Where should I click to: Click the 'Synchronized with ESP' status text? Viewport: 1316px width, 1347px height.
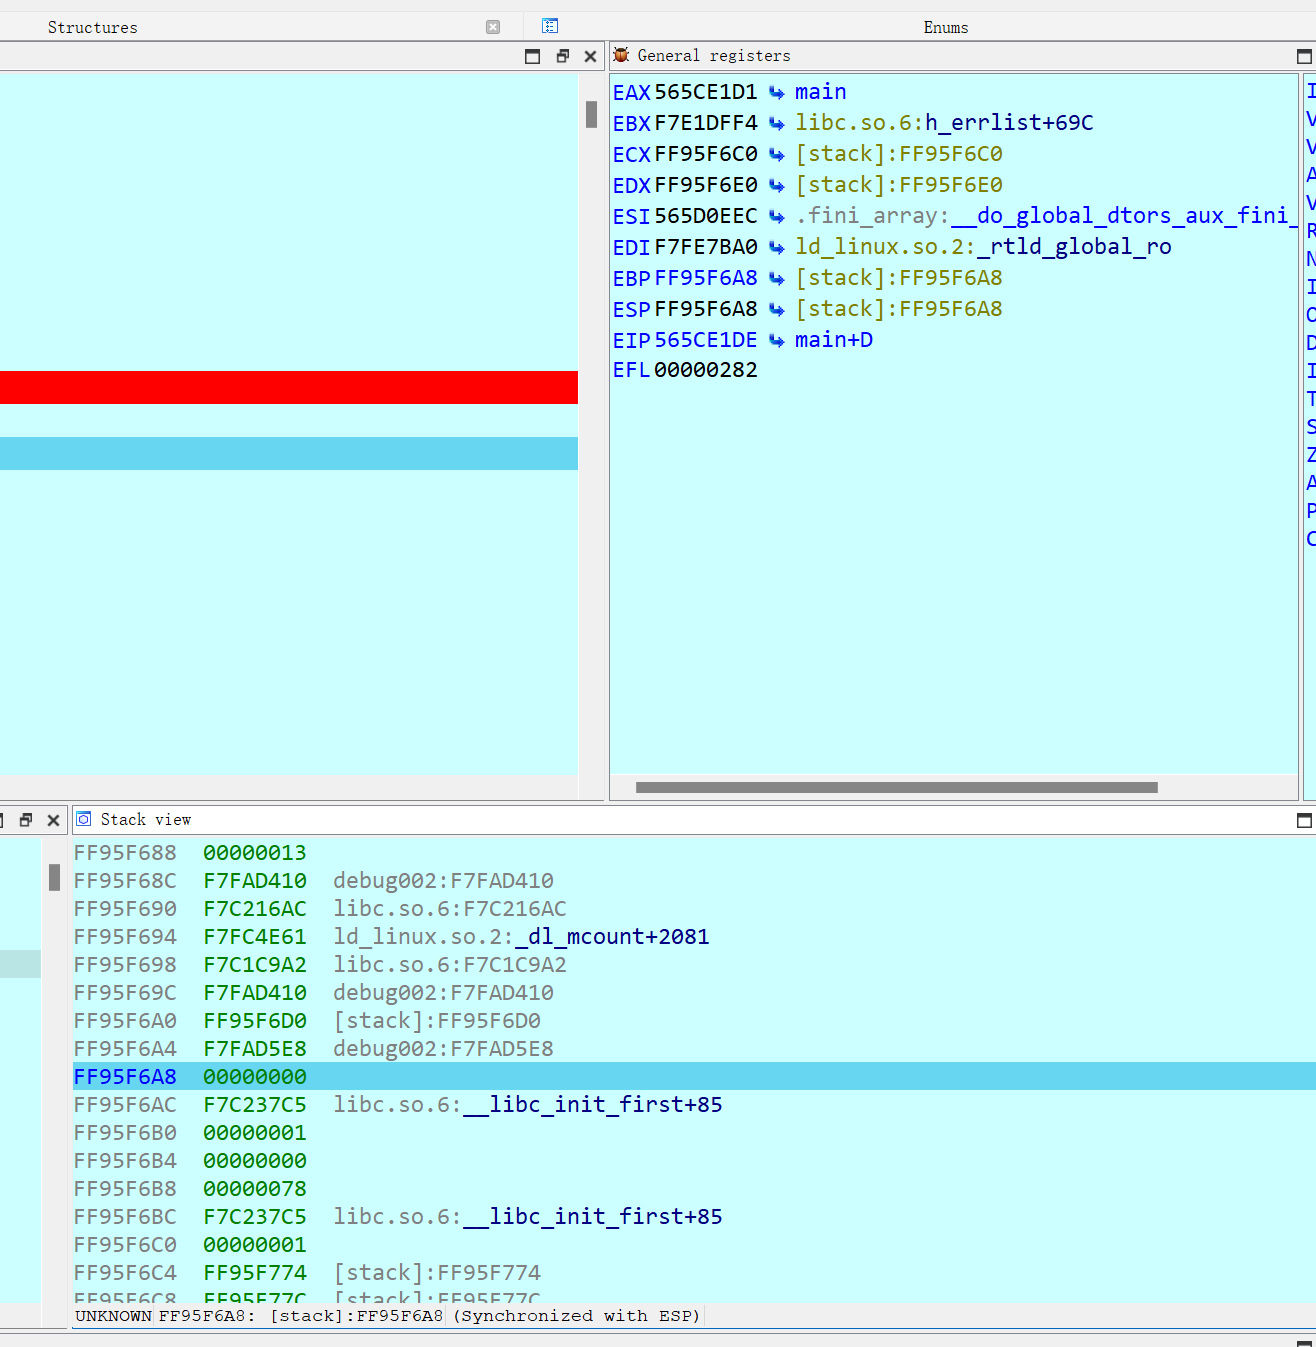tap(579, 1316)
